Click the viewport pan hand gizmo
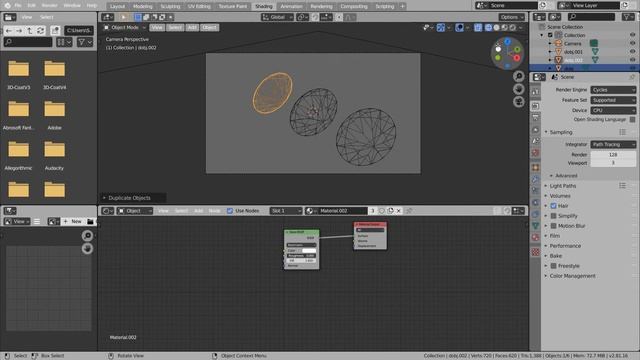Viewport: 640px width, 360px height. click(x=519, y=89)
